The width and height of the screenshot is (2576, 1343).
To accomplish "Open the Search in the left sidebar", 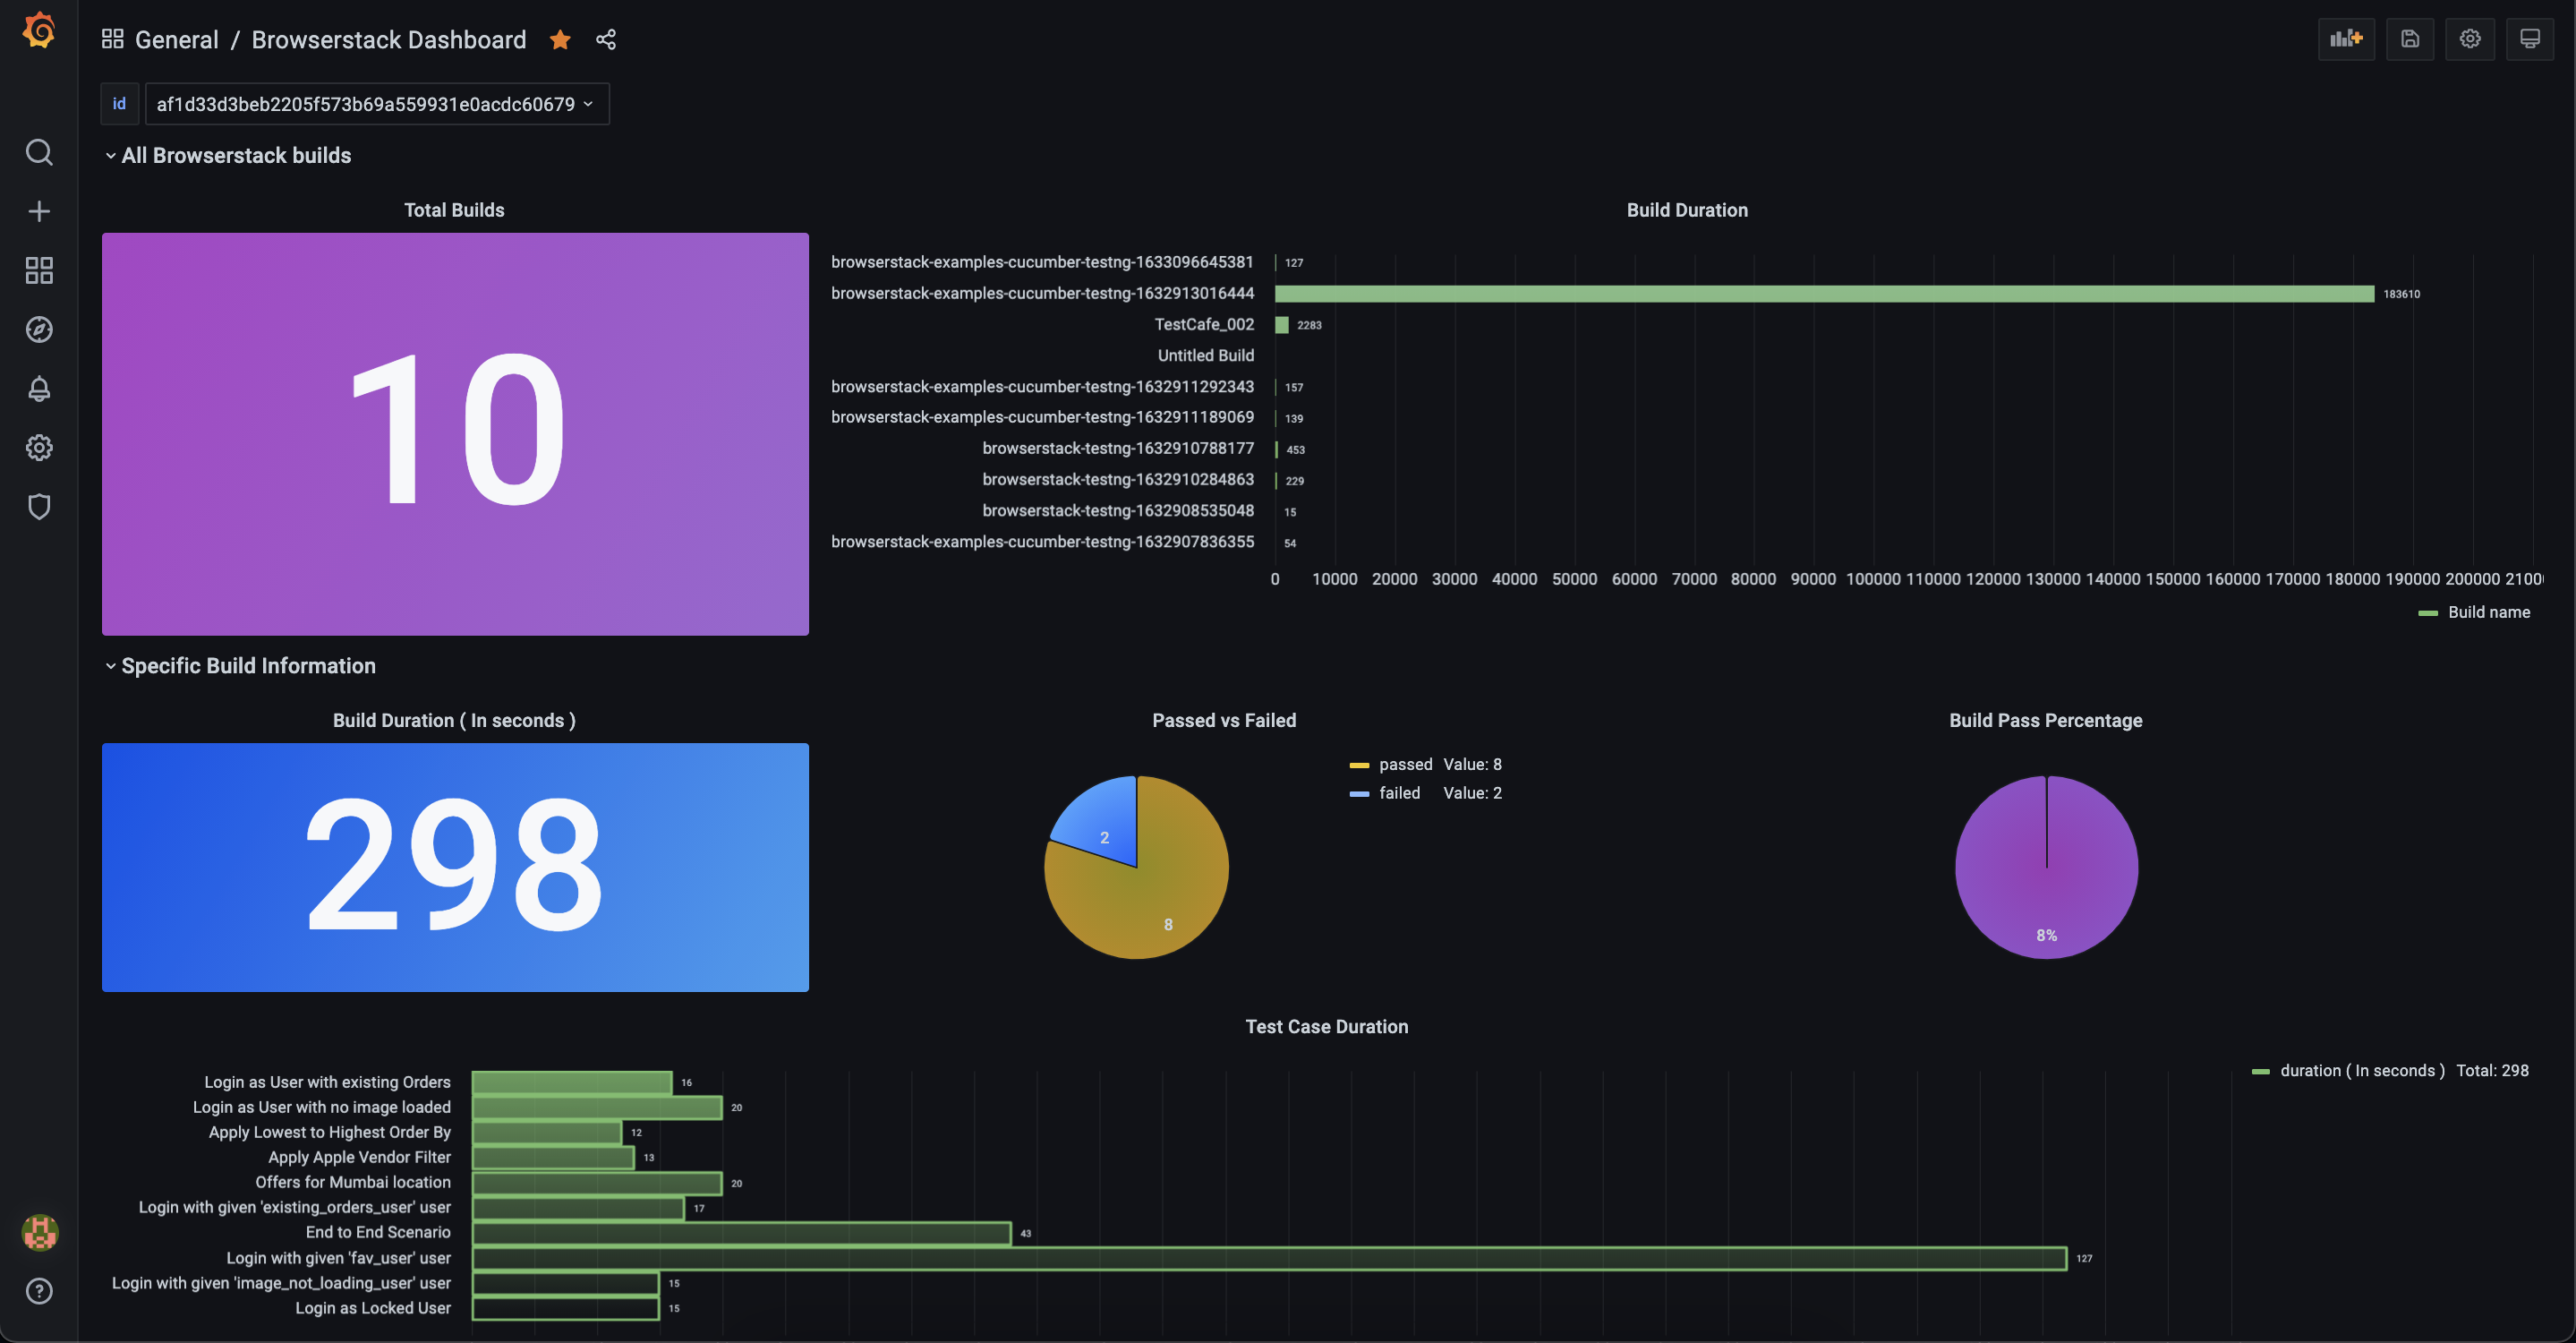I will pyautogui.click(x=39, y=152).
